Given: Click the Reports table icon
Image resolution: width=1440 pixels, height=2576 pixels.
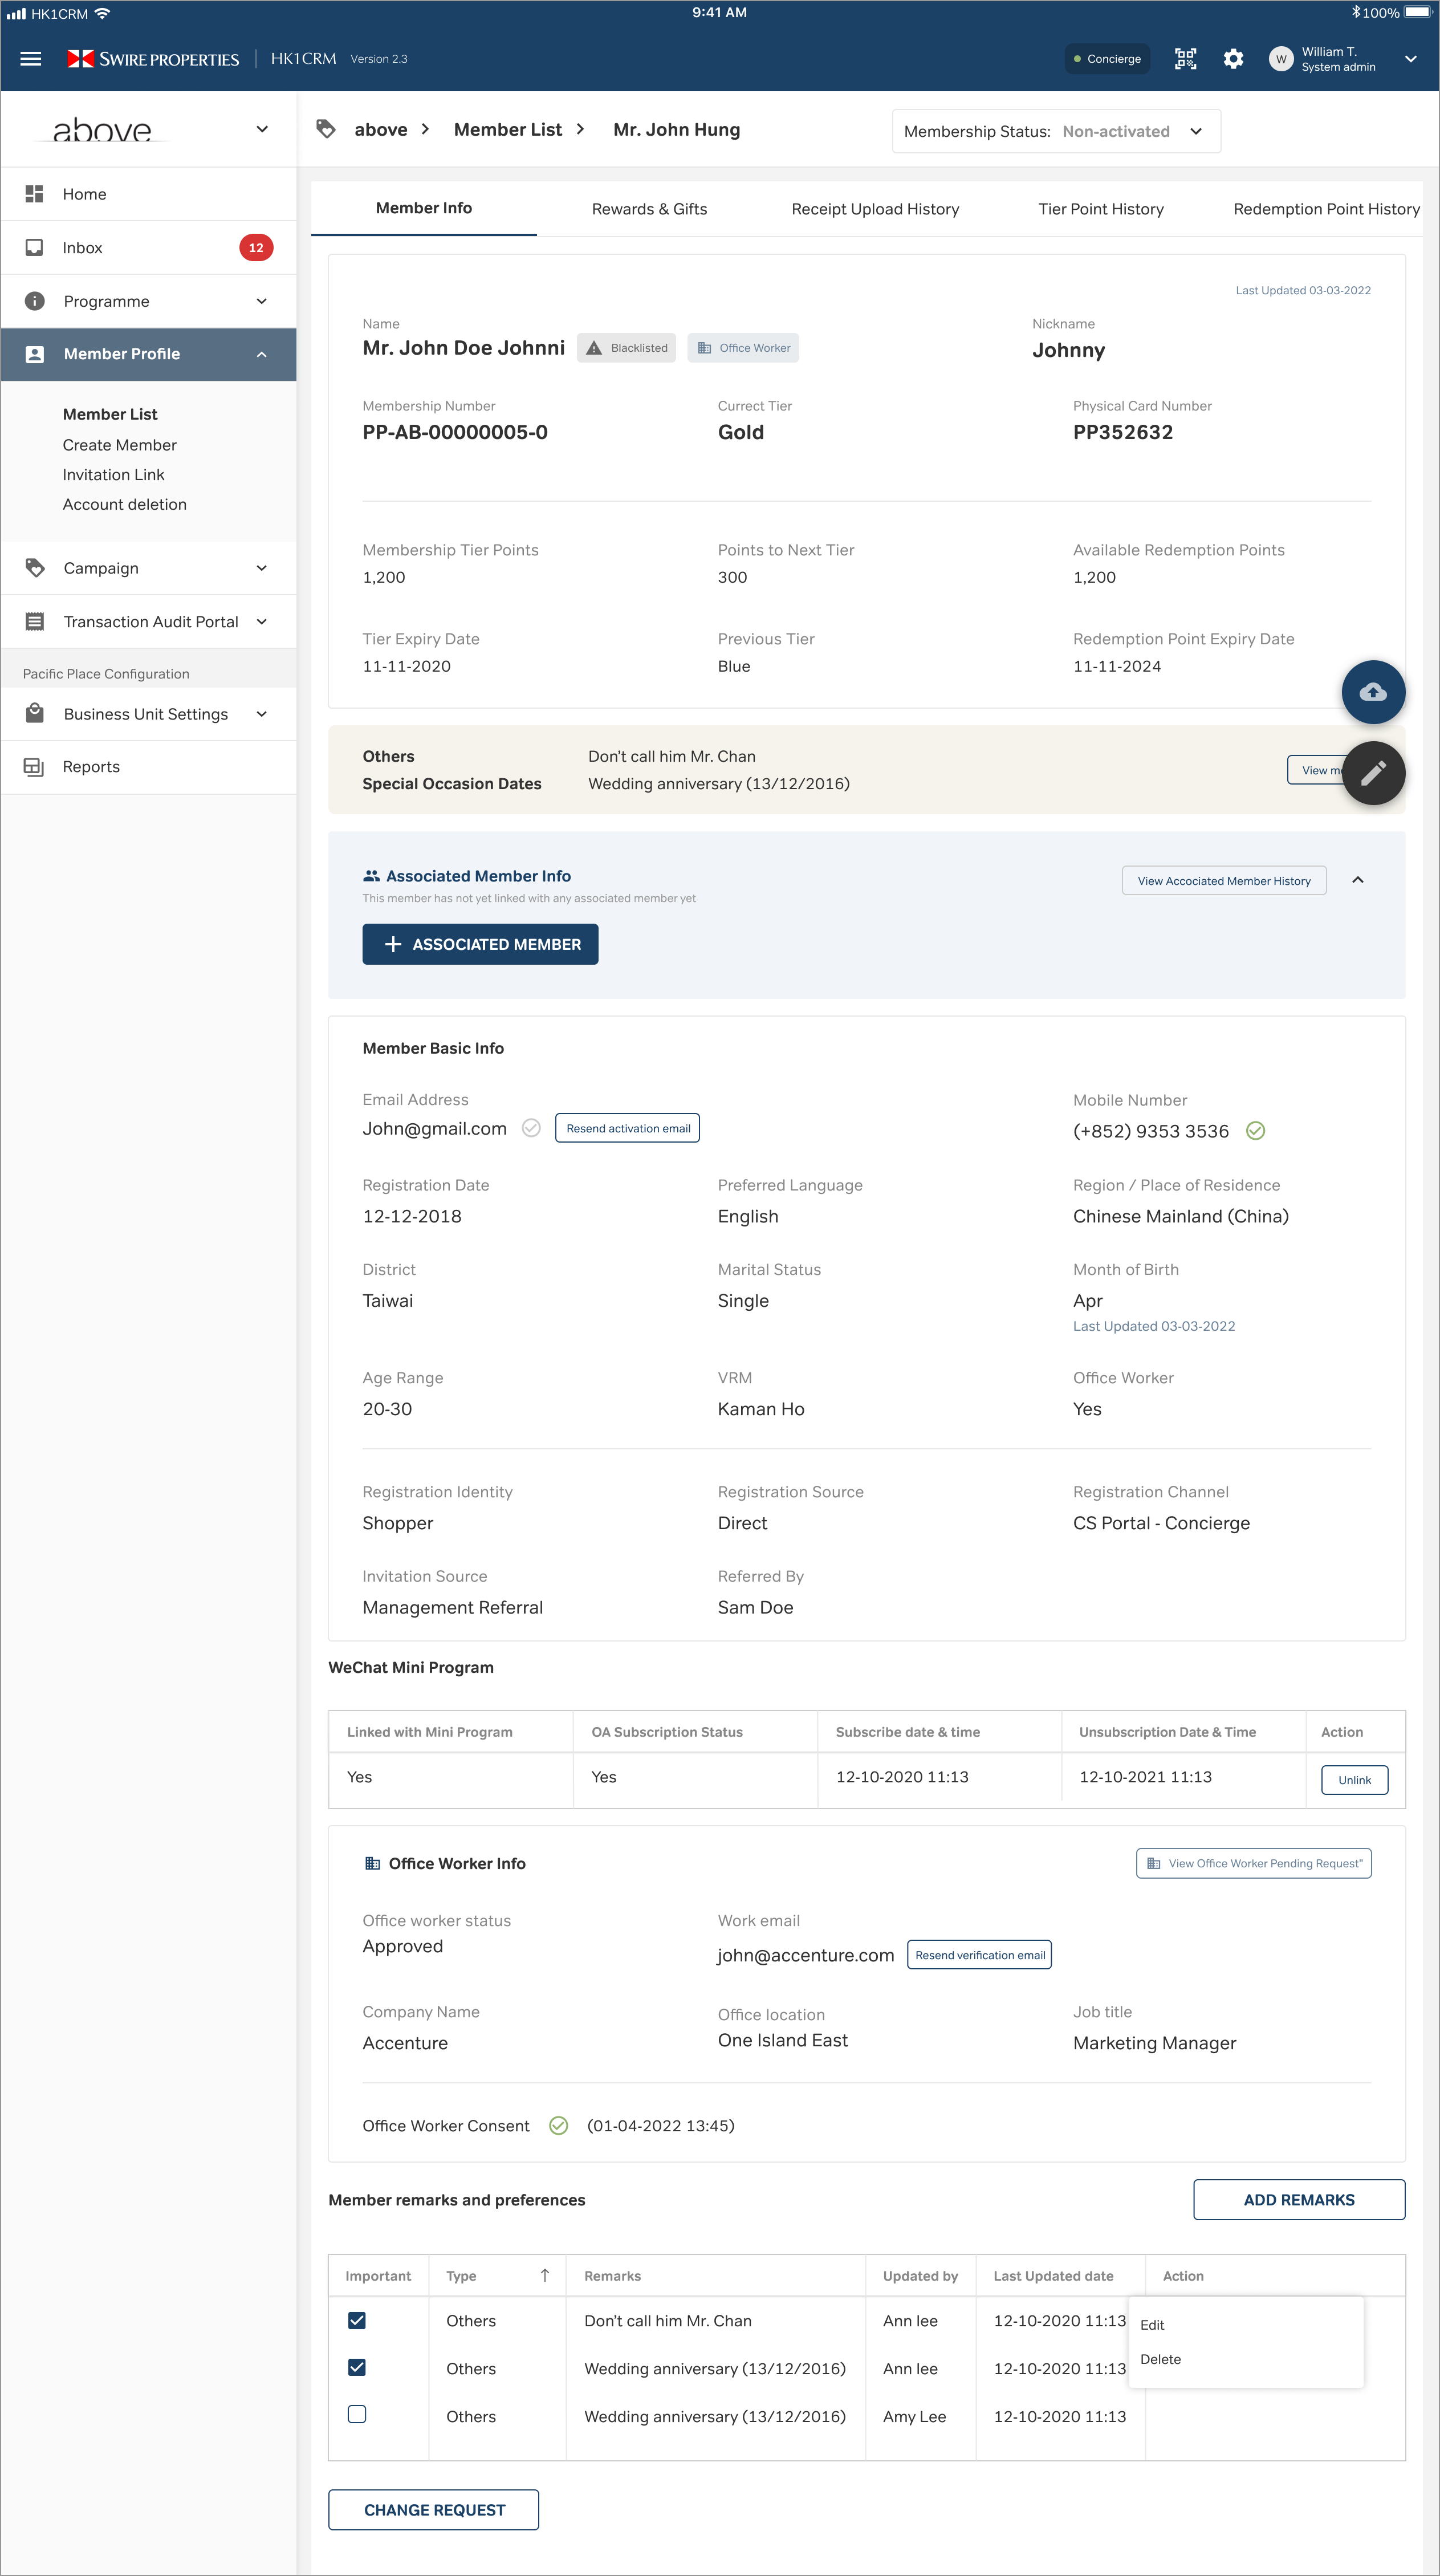Looking at the screenshot, I should (x=34, y=767).
